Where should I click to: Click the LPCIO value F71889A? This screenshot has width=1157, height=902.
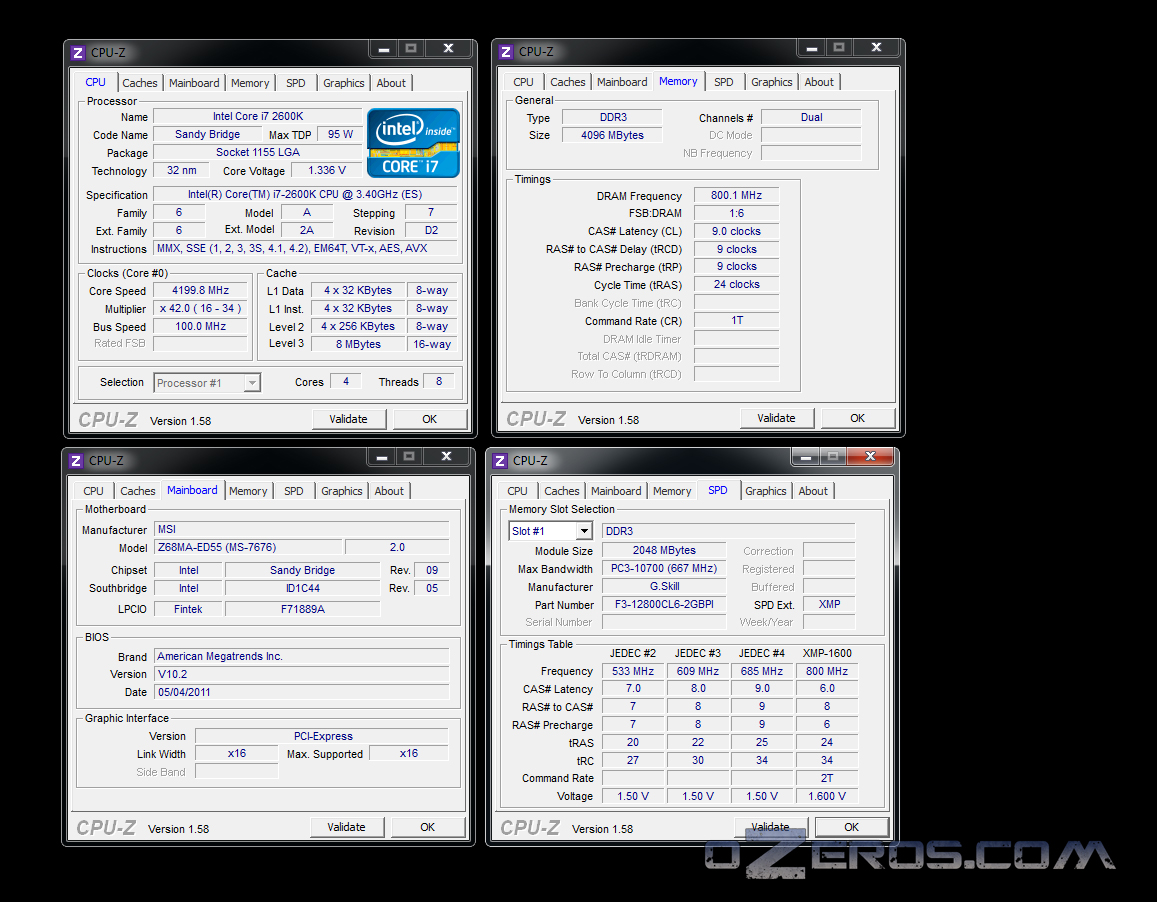tap(303, 609)
